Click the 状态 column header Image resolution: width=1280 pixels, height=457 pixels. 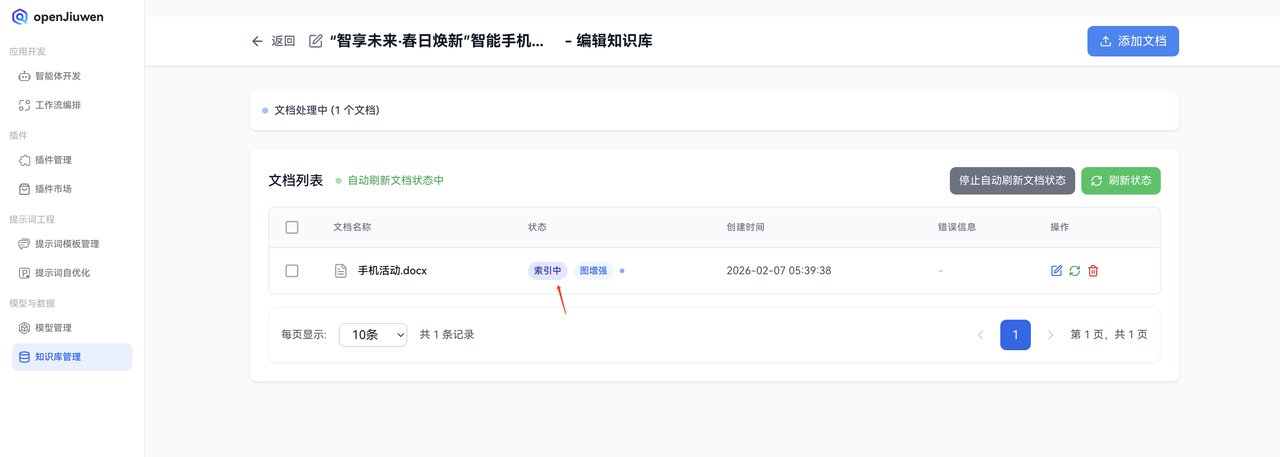[x=537, y=228]
